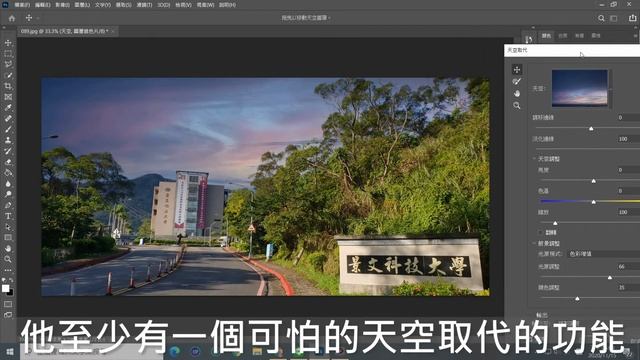Open the 編輯(E) menu
The width and height of the screenshot is (640, 360).
point(42,5)
